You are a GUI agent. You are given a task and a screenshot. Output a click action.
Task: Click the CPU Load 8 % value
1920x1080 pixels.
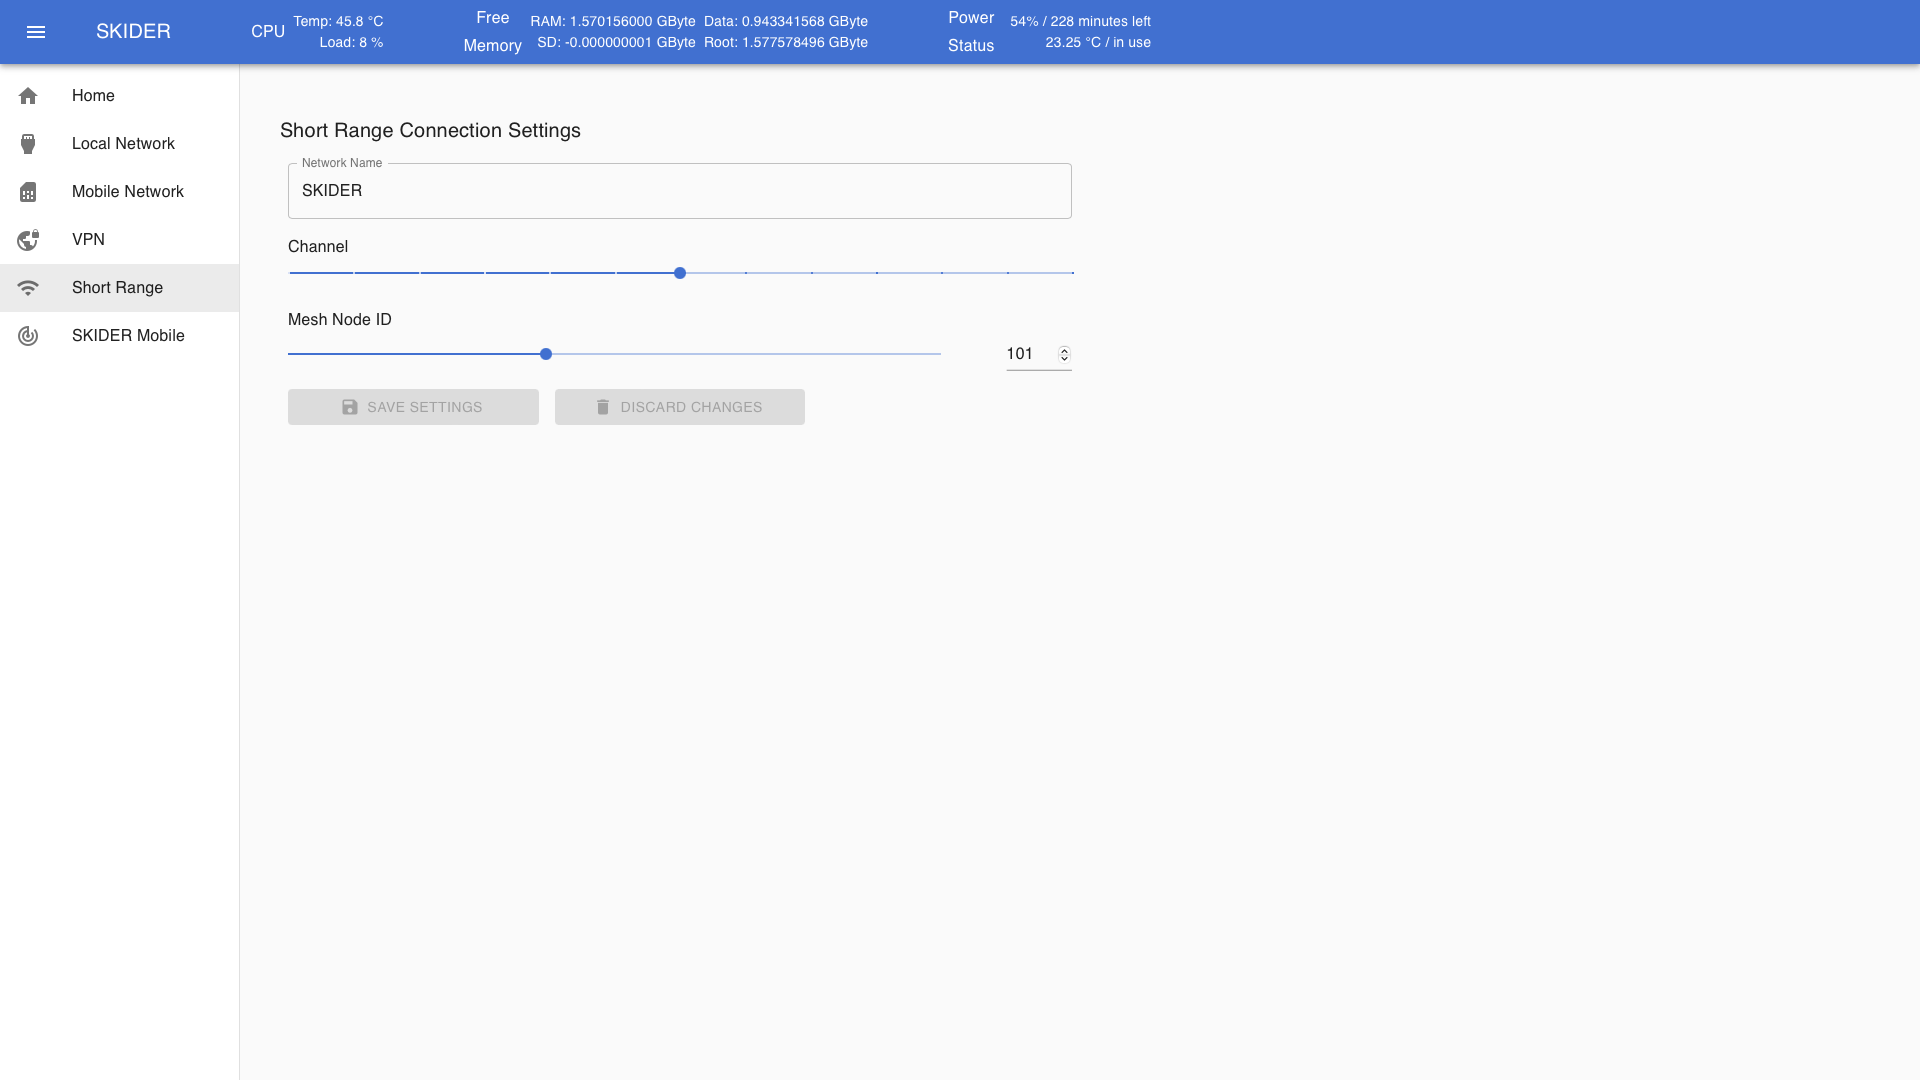351,42
